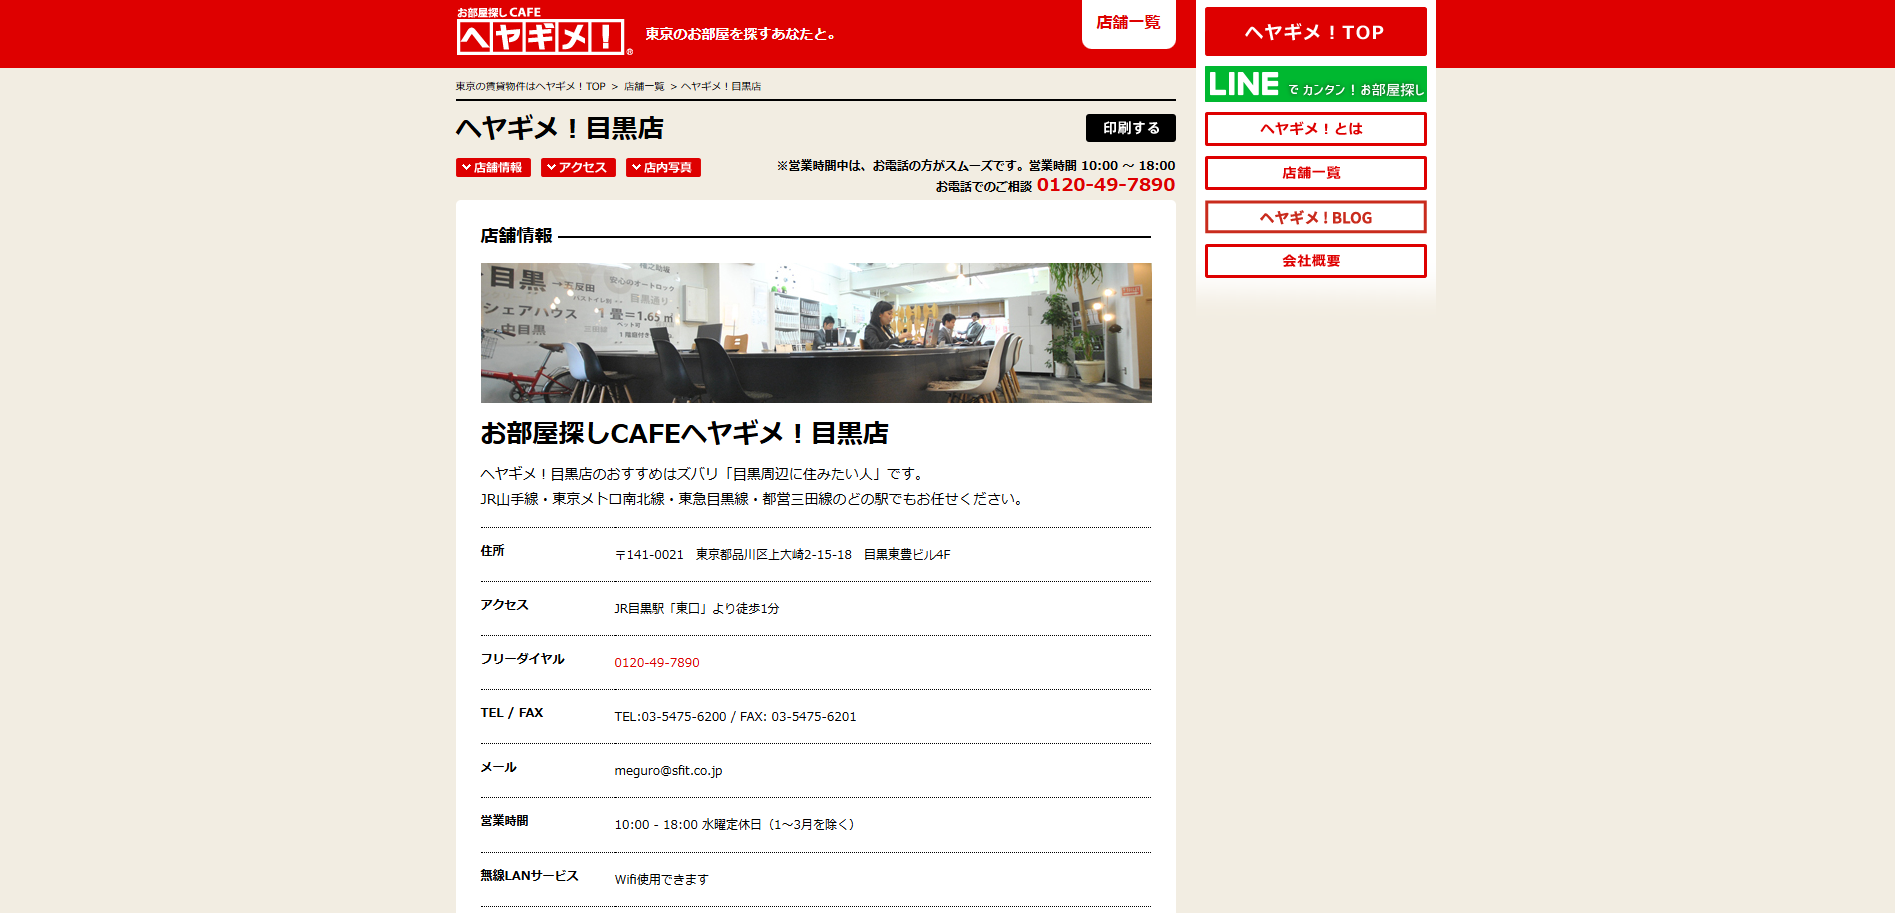The height and width of the screenshot is (913, 1895).
Task: Jump to 店舗情報 section anchor
Action: pyautogui.click(x=493, y=168)
